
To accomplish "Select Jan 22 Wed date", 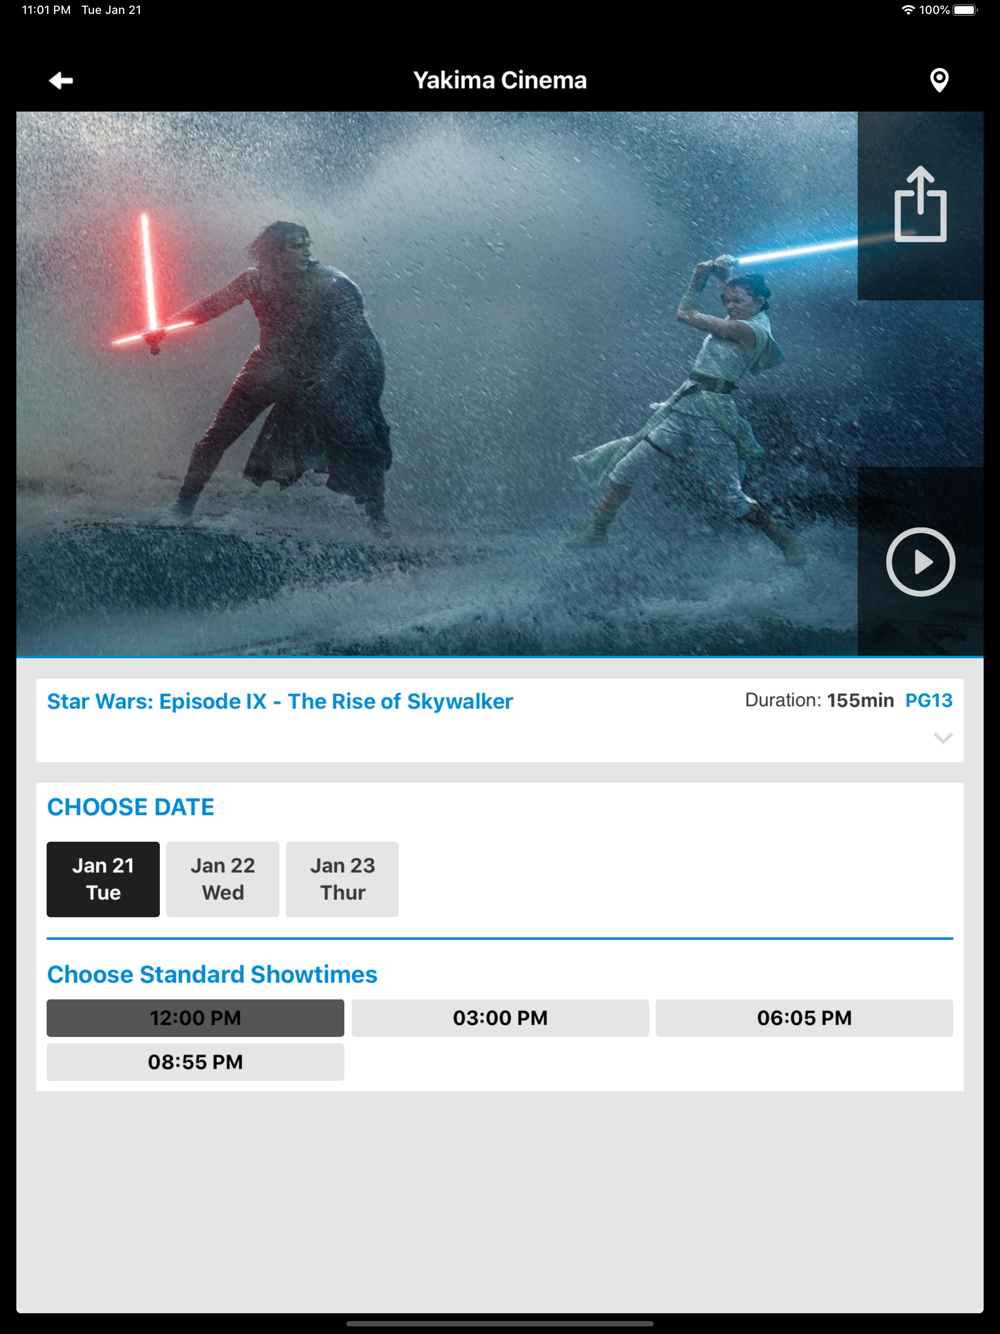I will click(x=223, y=879).
